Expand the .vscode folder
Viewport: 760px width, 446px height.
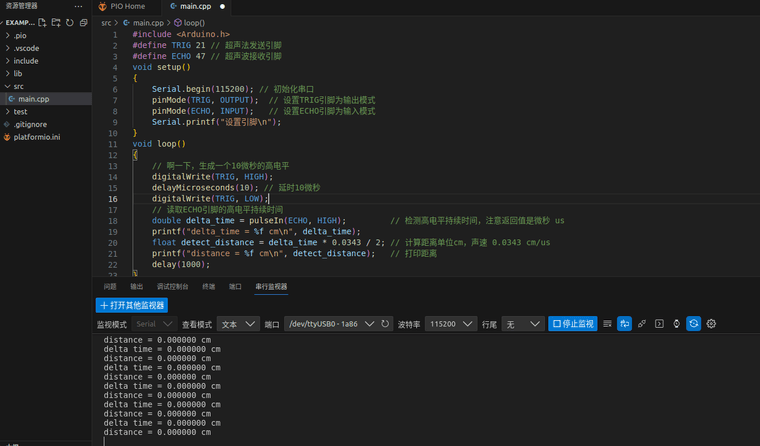[7, 48]
